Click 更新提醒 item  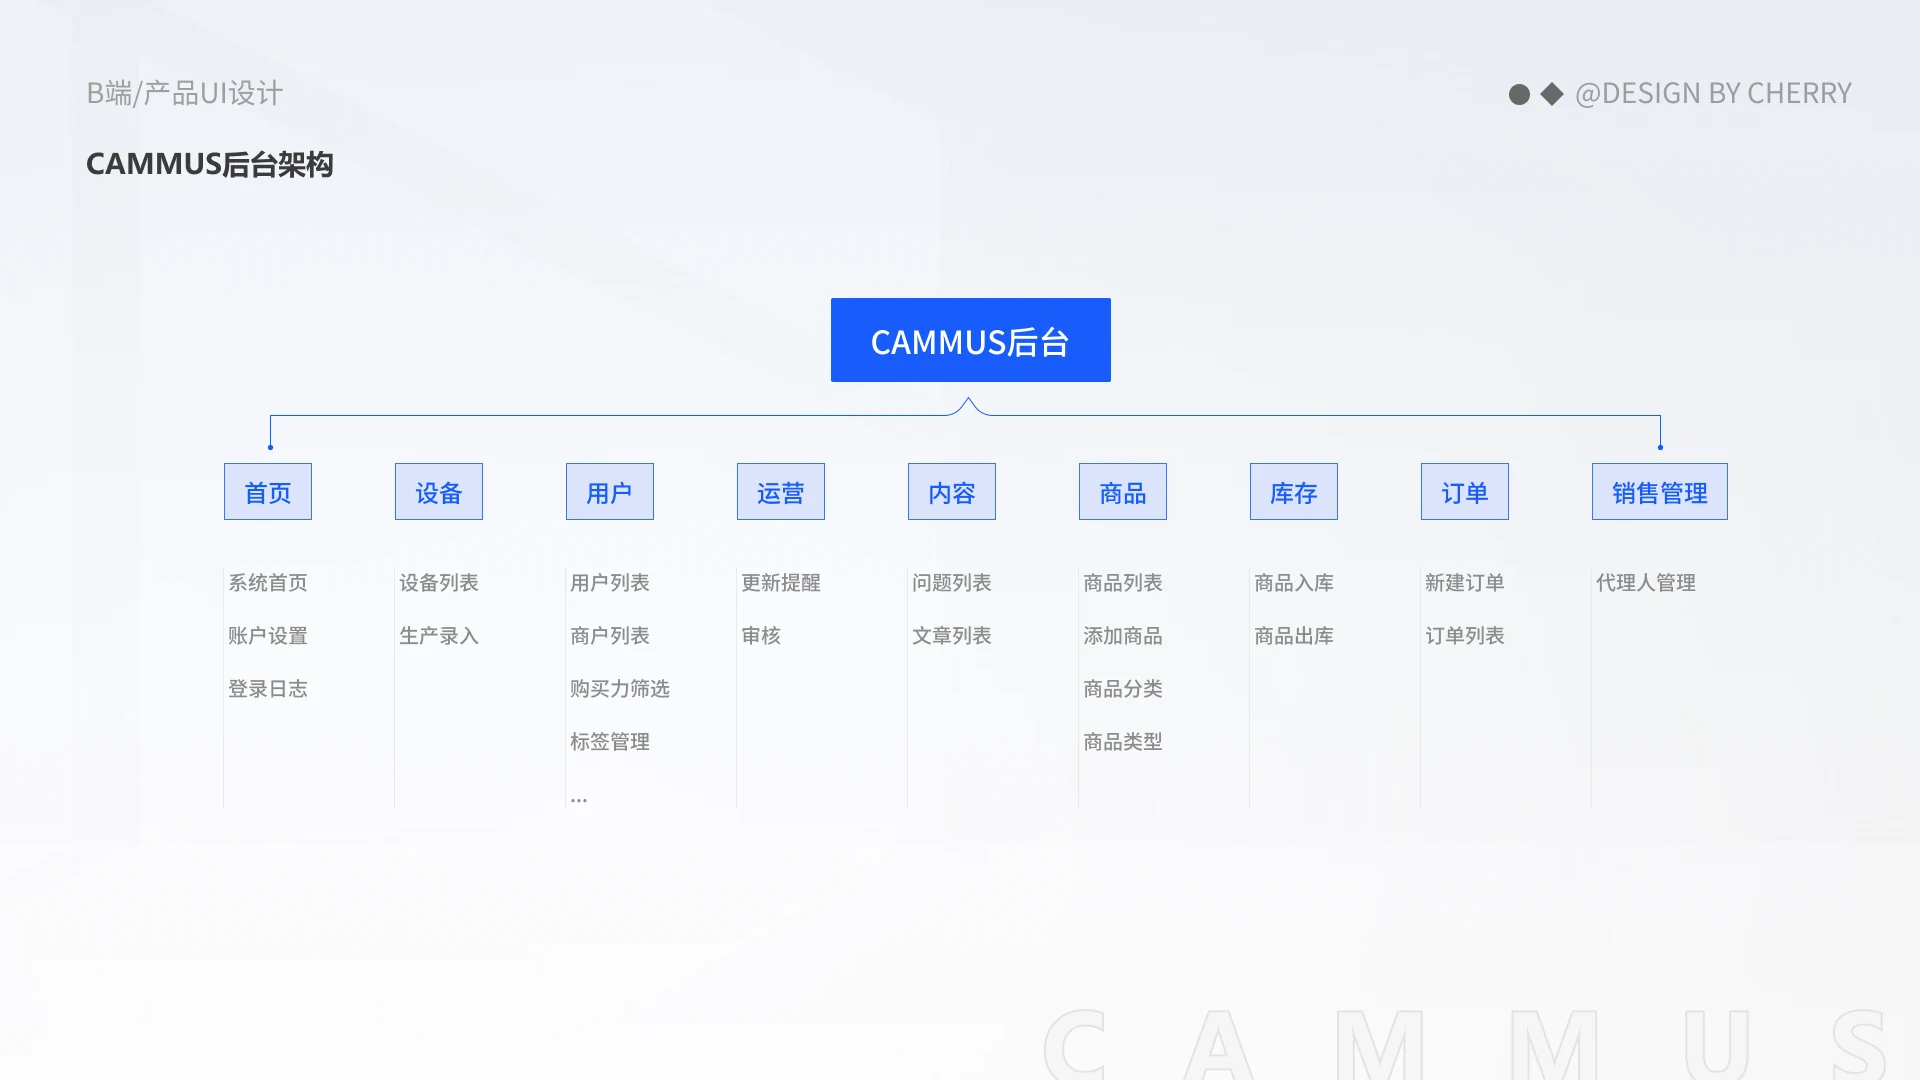[781, 583]
